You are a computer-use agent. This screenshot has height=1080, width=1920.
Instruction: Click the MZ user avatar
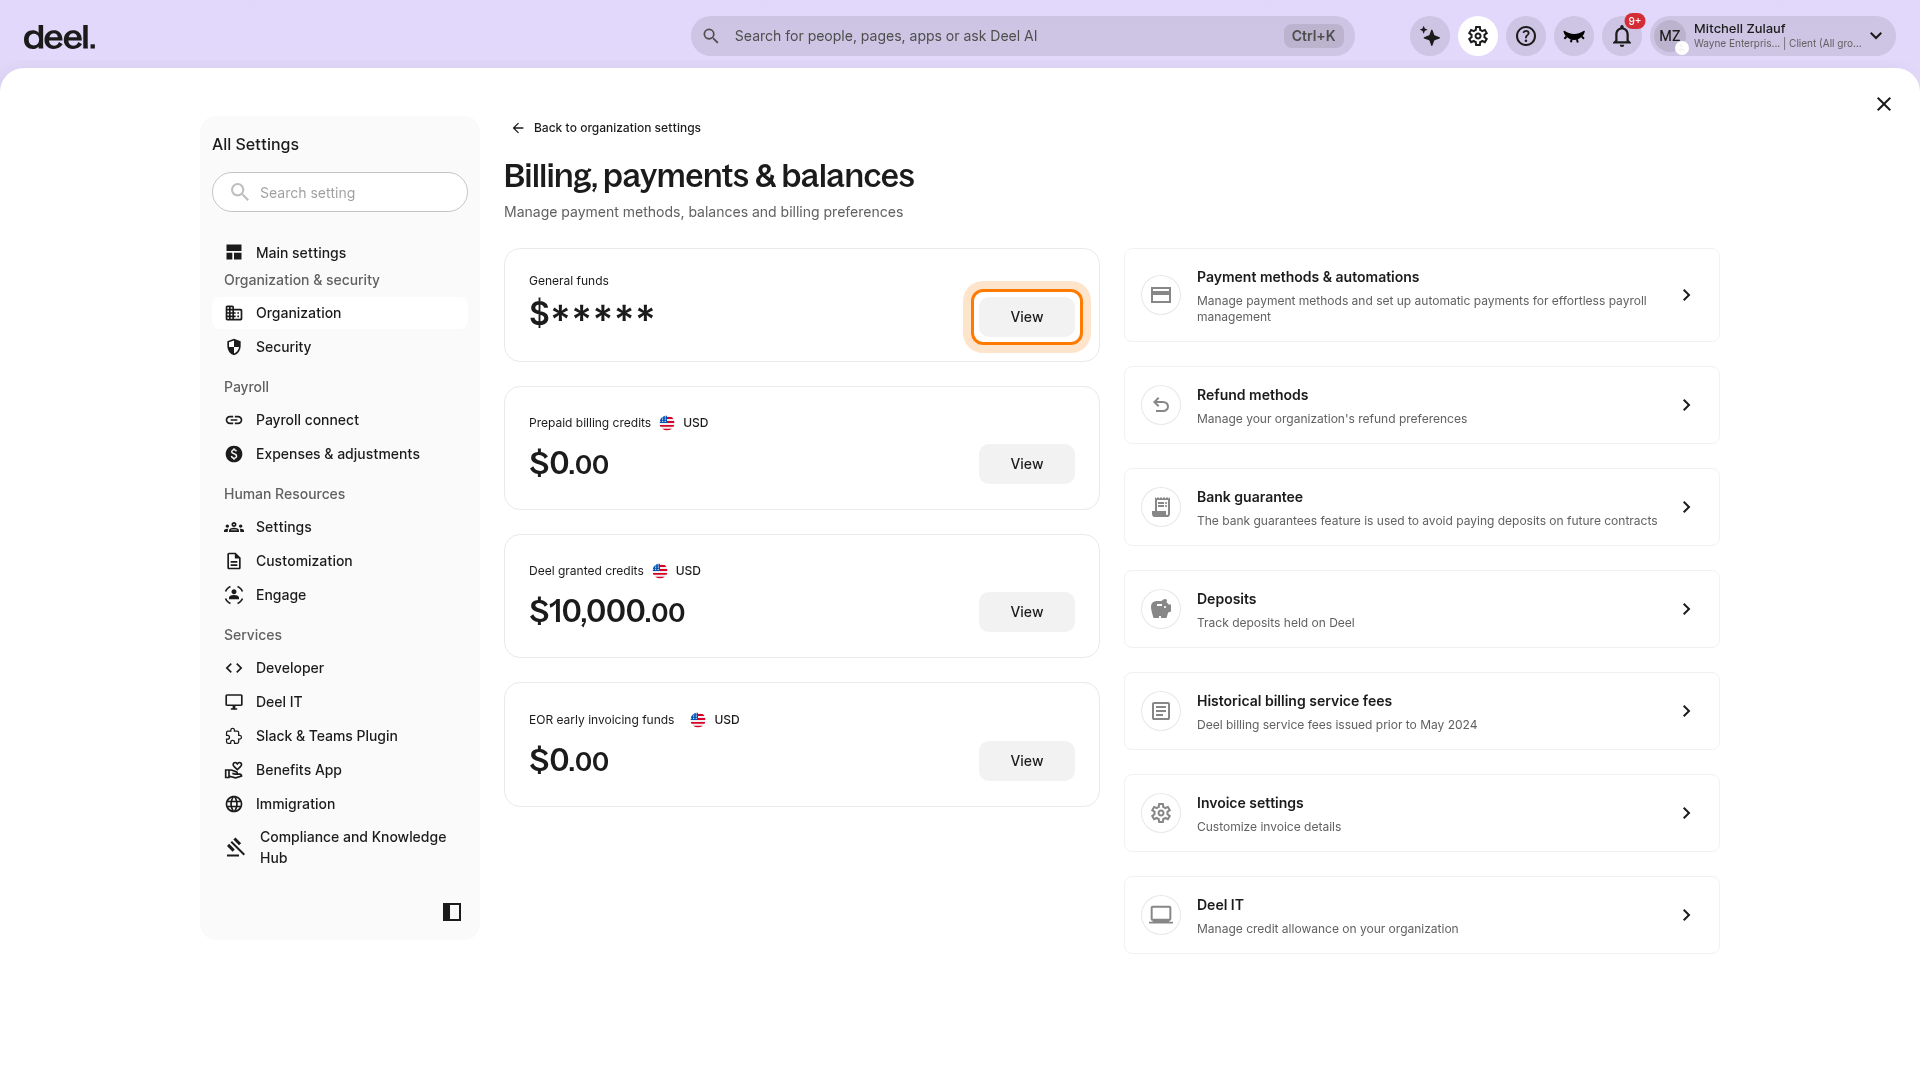tap(1670, 36)
